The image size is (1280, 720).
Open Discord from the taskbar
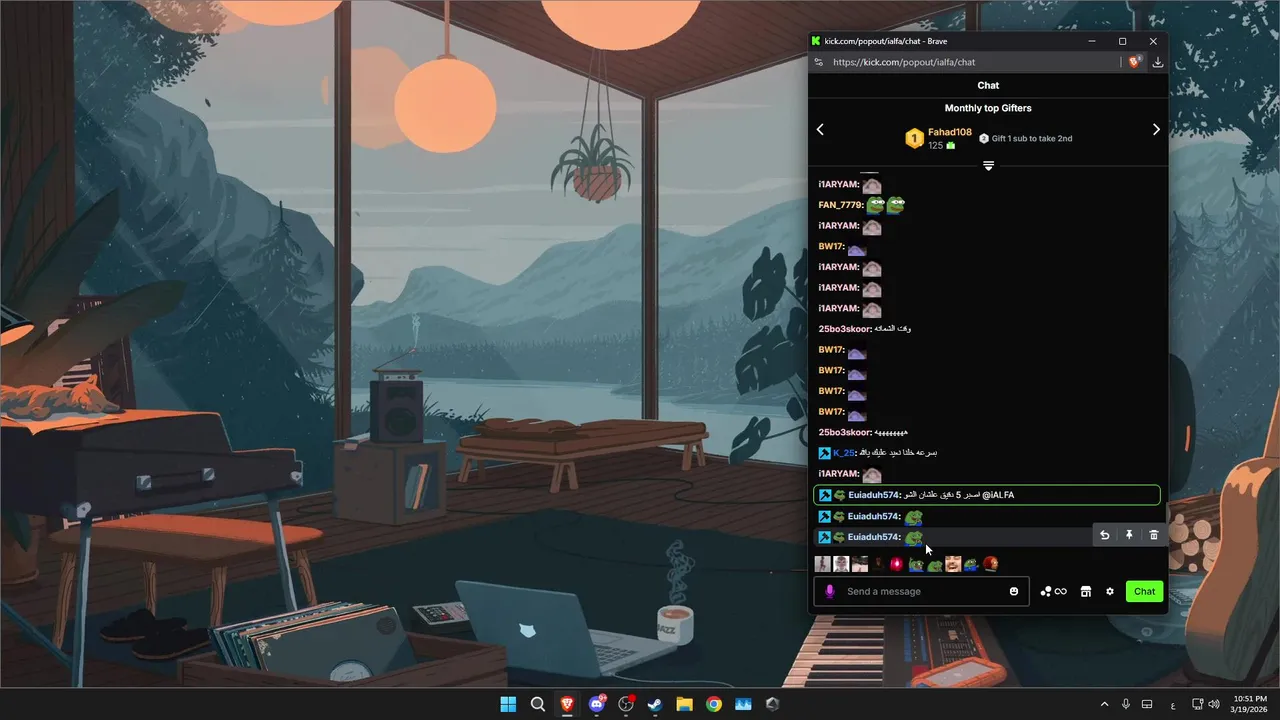pos(597,704)
